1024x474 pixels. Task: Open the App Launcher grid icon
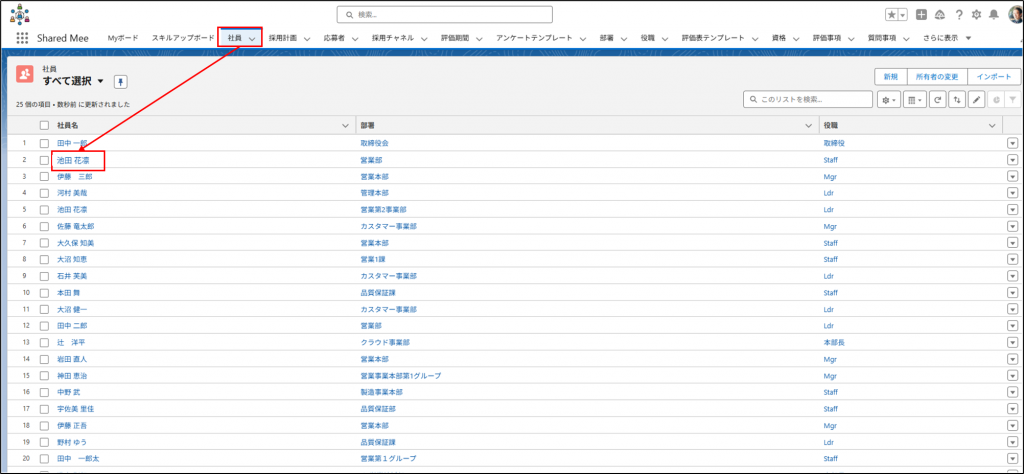[22, 38]
